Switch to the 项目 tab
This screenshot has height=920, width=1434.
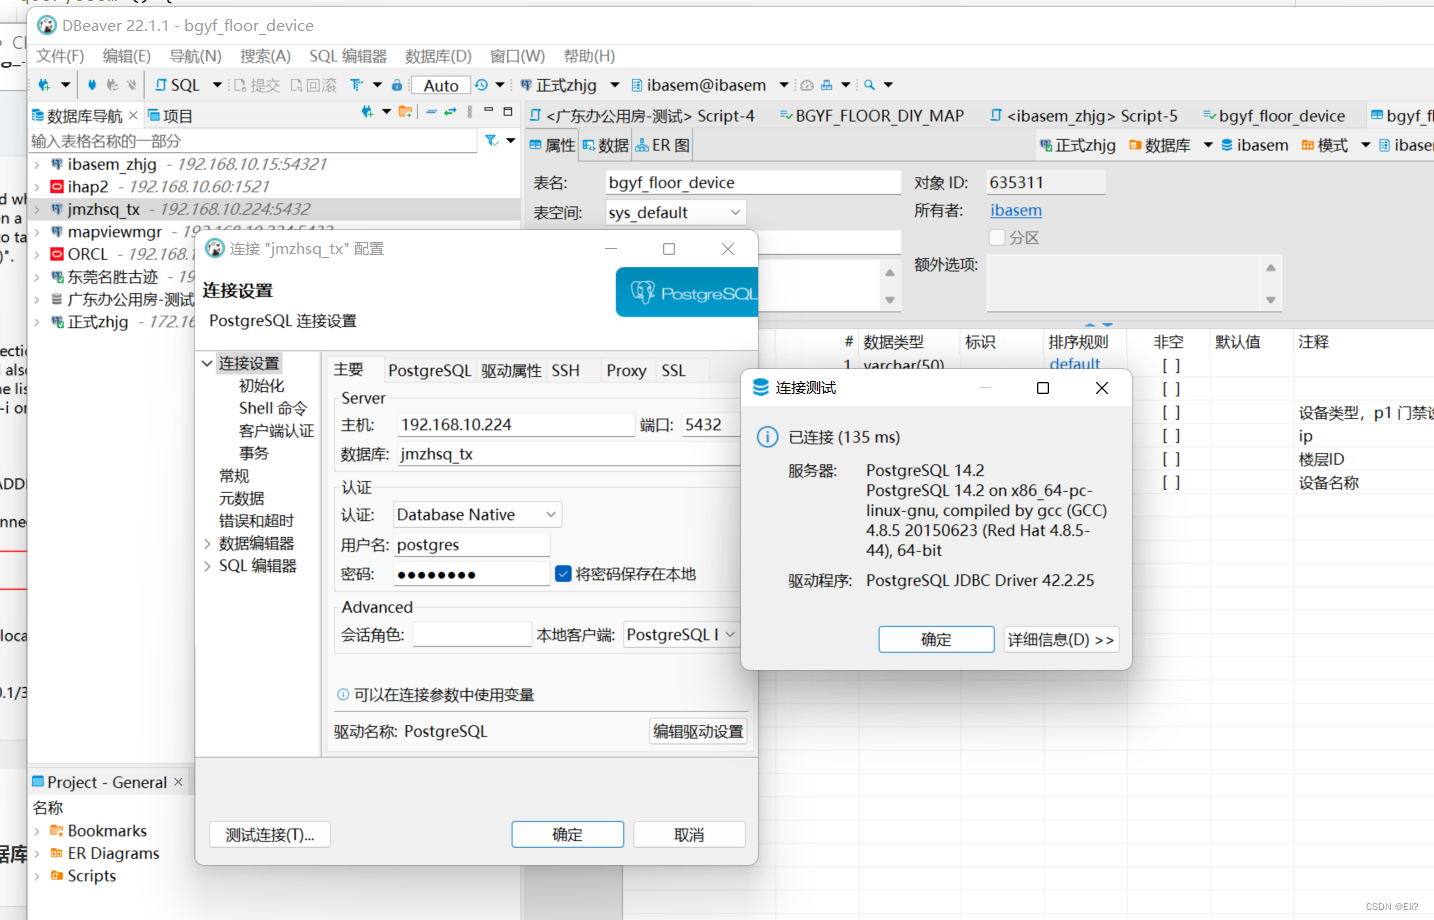tap(170, 116)
